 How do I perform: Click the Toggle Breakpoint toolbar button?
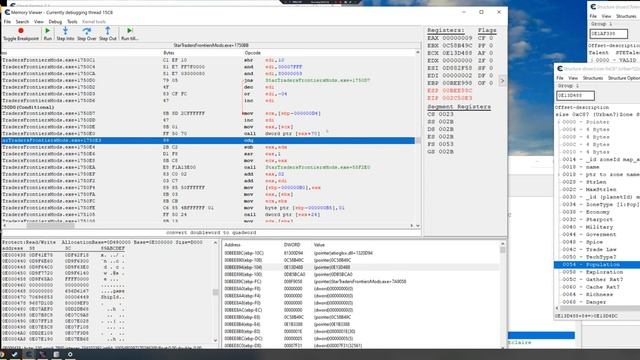(x=21, y=34)
